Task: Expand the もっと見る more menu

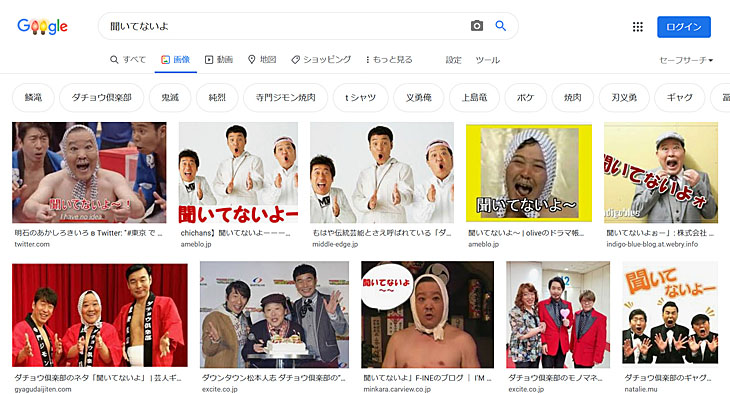Action: pos(389,60)
